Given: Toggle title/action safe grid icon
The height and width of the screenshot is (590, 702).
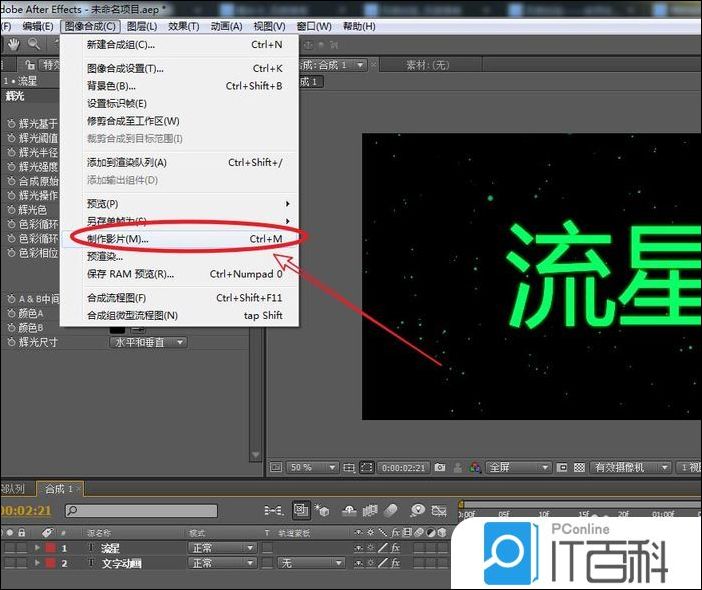Looking at the screenshot, I should pos(349,468).
